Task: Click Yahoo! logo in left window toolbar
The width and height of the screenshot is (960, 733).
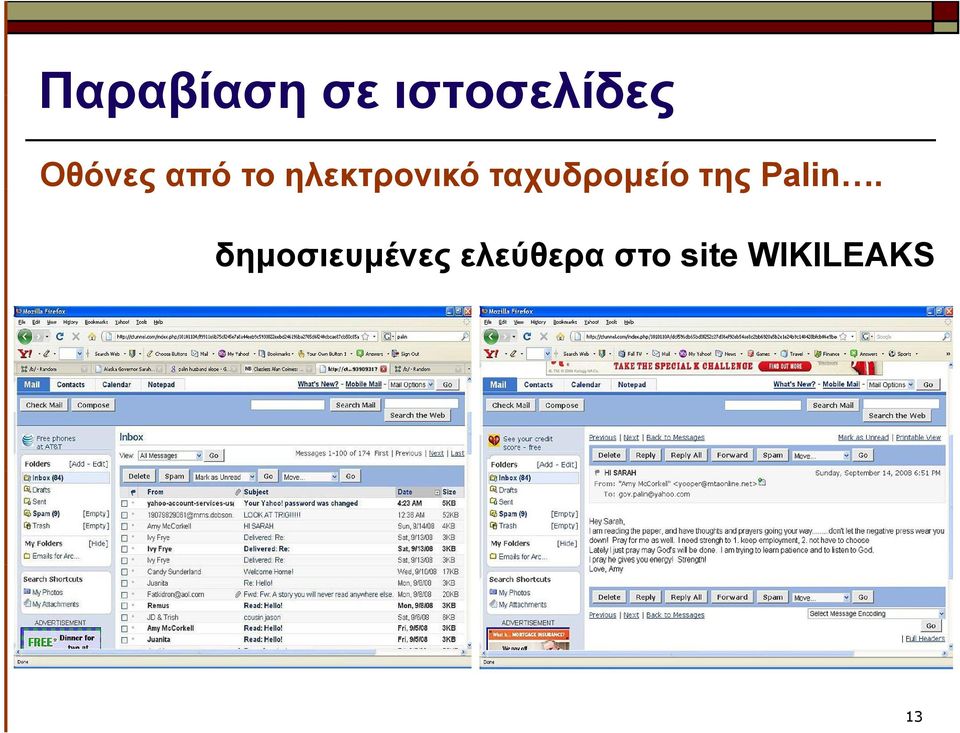Action: tap(25, 353)
